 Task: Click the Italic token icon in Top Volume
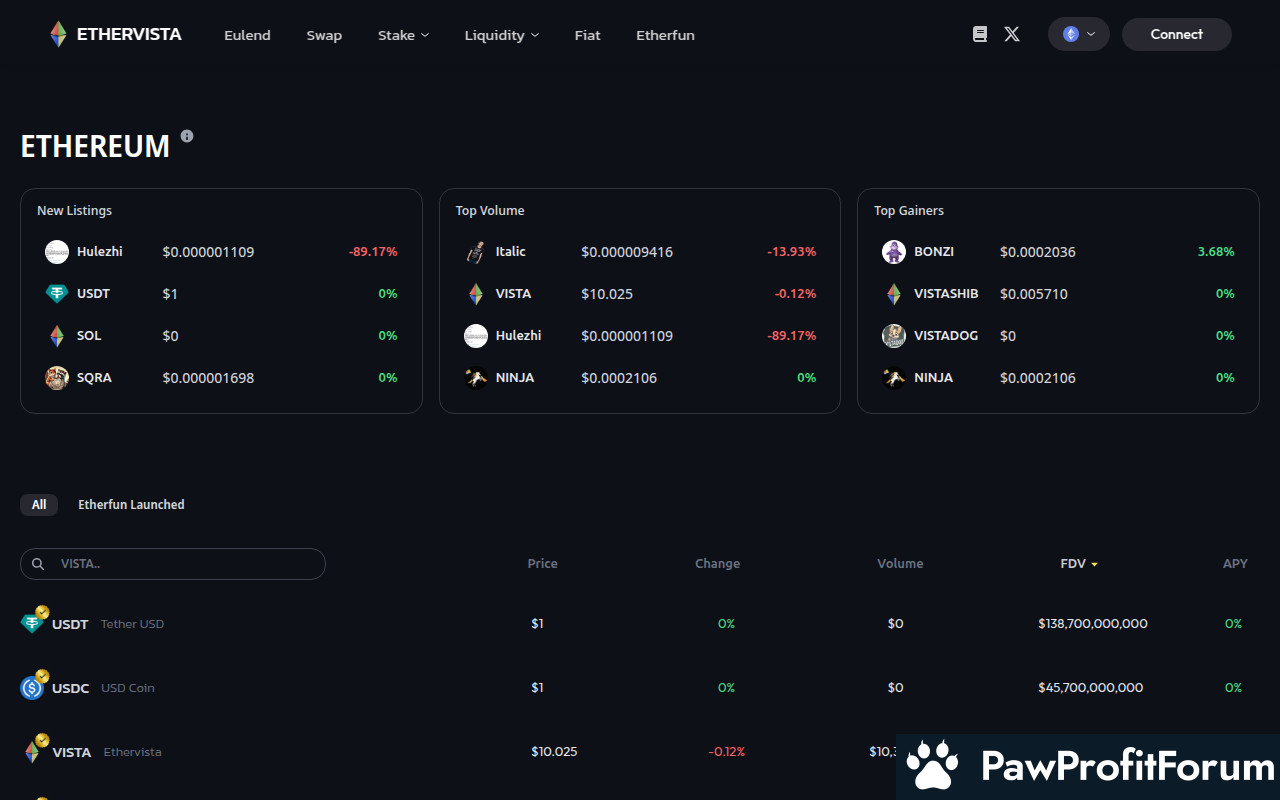point(476,252)
